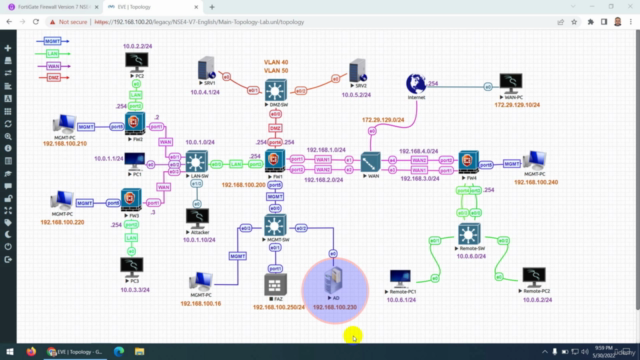This screenshot has height=360, width=640.
Task: Open Add an object plus icon in sidebar
Action: pyautogui.click(x=8, y=48)
